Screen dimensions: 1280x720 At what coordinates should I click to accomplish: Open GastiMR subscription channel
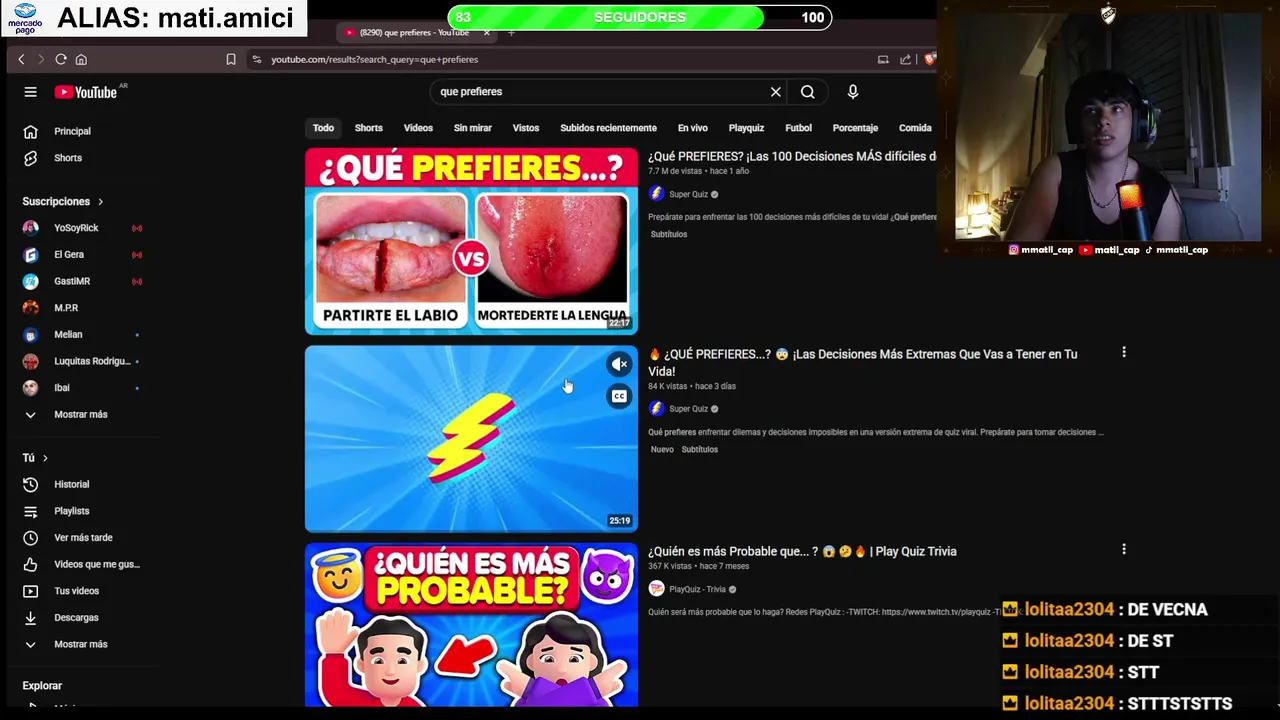coord(72,281)
